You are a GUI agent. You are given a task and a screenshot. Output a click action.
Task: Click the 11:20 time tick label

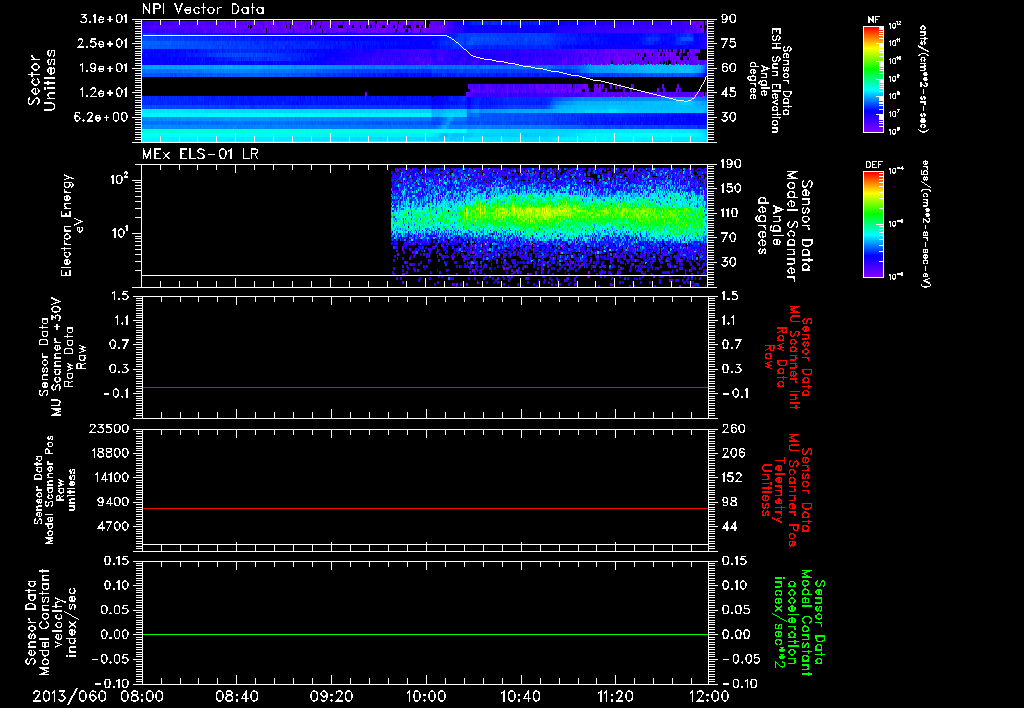click(615, 696)
